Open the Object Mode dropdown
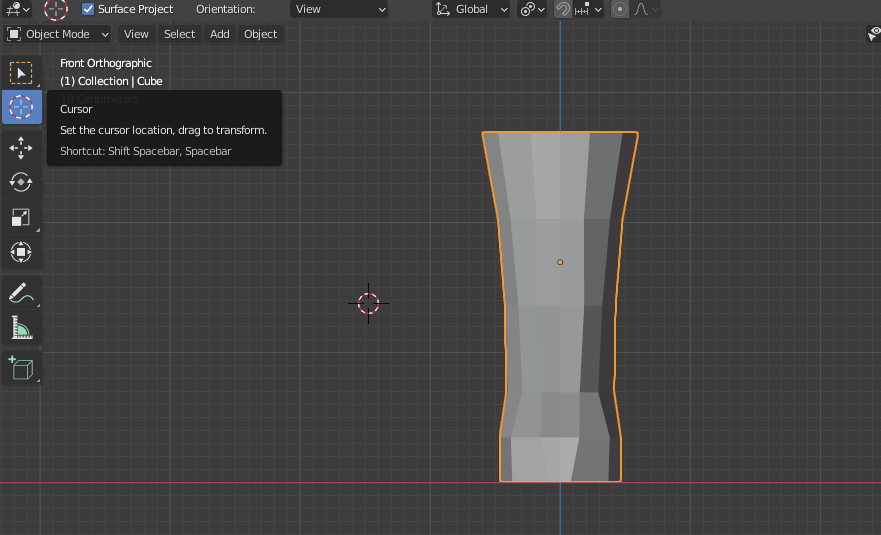Image resolution: width=881 pixels, height=535 pixels. tap(58, 34)
